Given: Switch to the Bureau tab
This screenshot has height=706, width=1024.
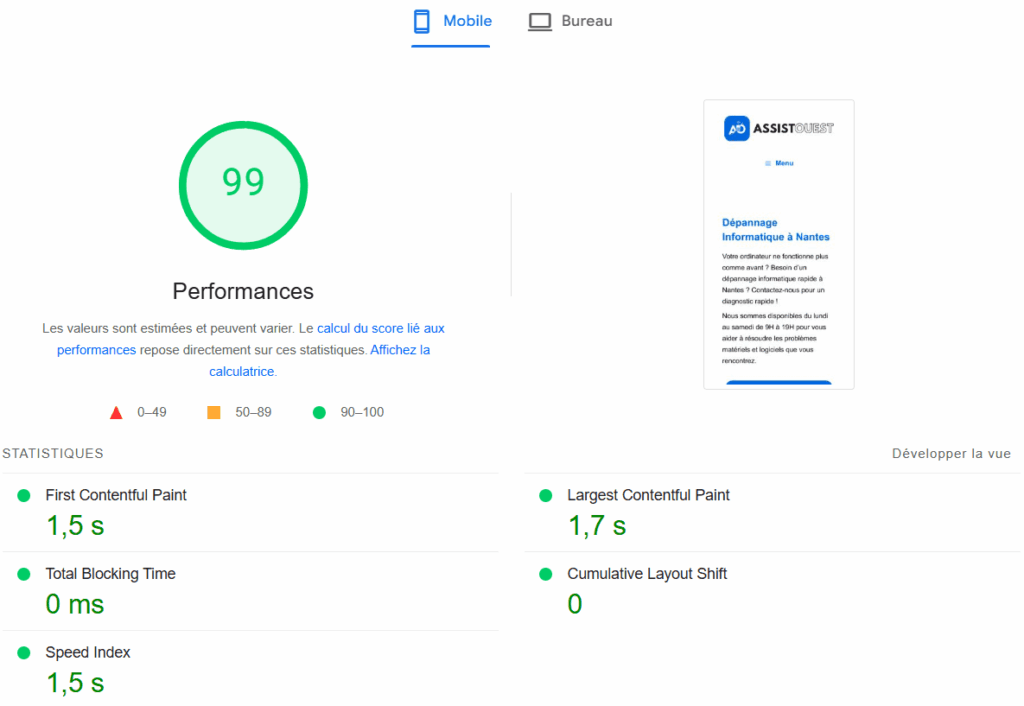Looking at the screenshot, I should [586, 21].
